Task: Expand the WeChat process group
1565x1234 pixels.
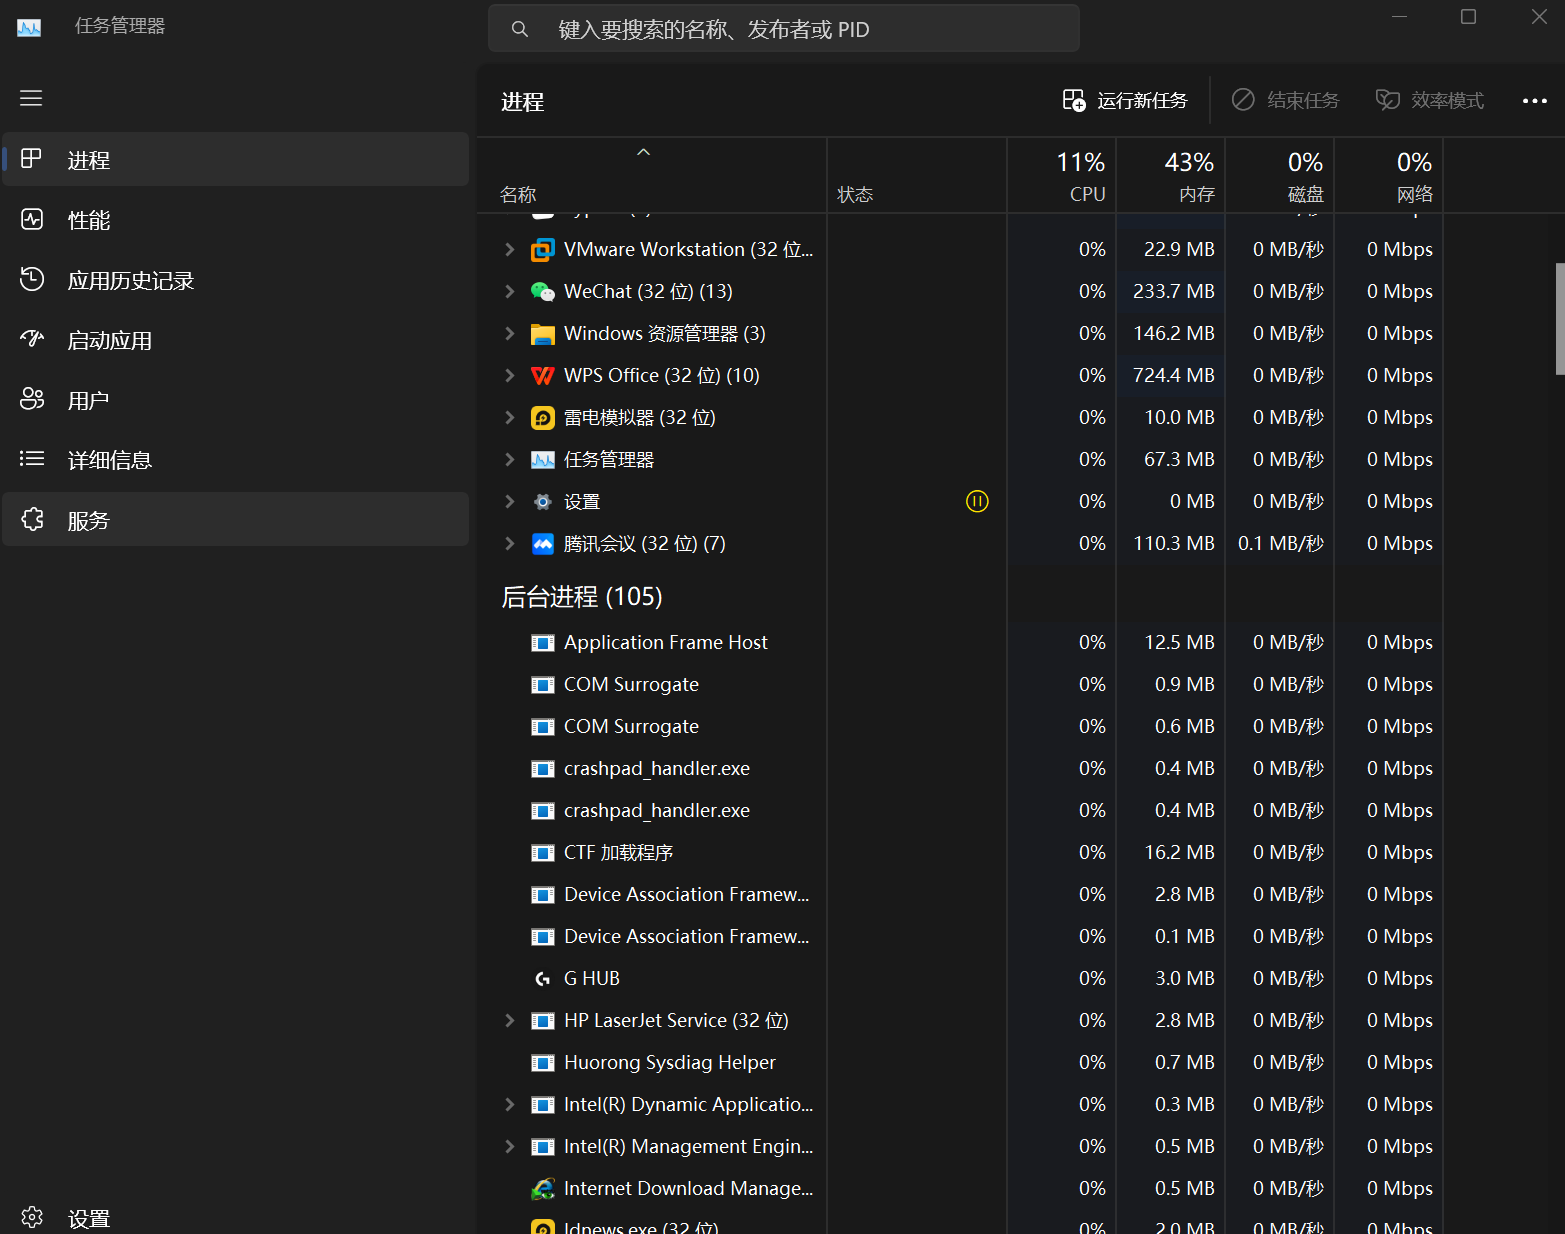Action: 510,291
